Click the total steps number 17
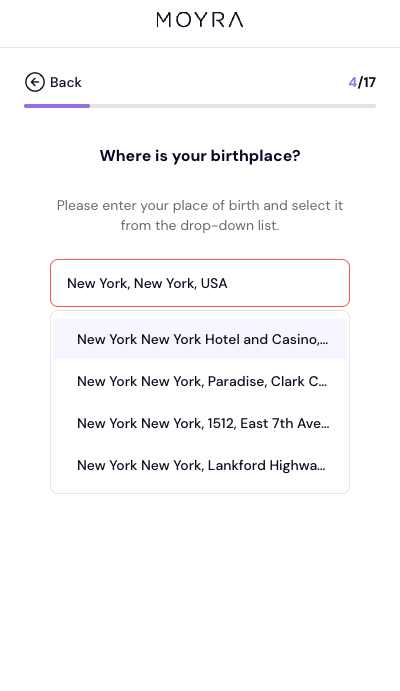Image resolution: width=400 pixels, height=691 pixels. pos(369,82)
